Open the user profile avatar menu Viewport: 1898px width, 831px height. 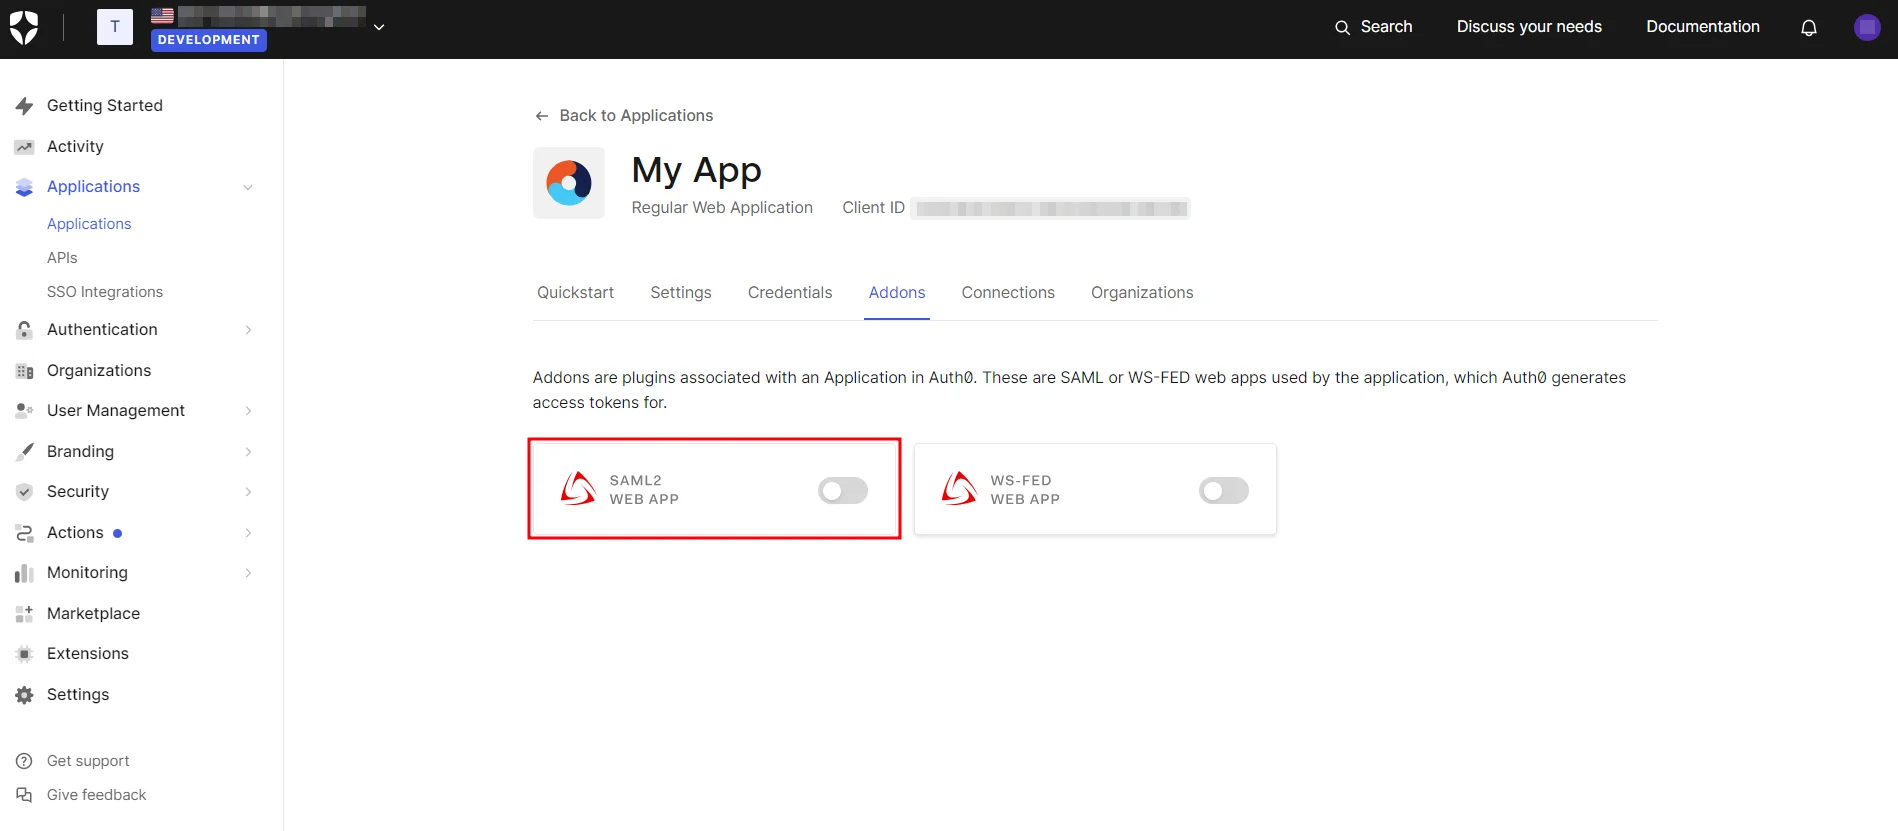pos(1867,27)
